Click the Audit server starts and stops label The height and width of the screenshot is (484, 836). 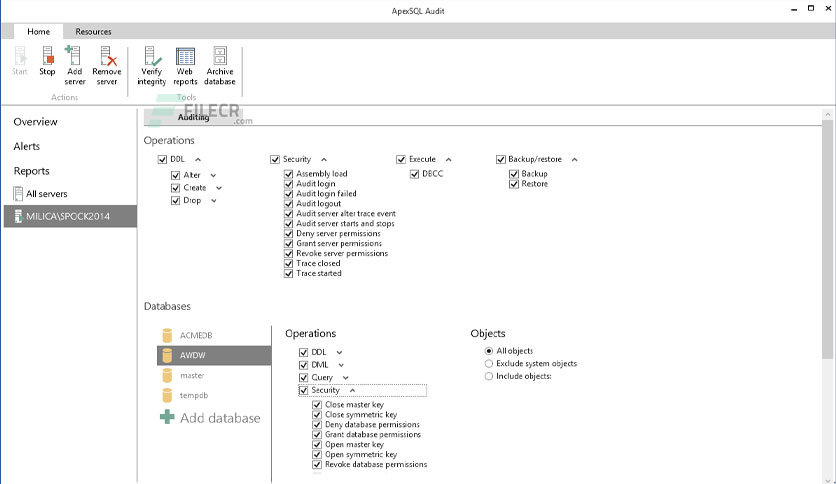[x=345, y=224]
